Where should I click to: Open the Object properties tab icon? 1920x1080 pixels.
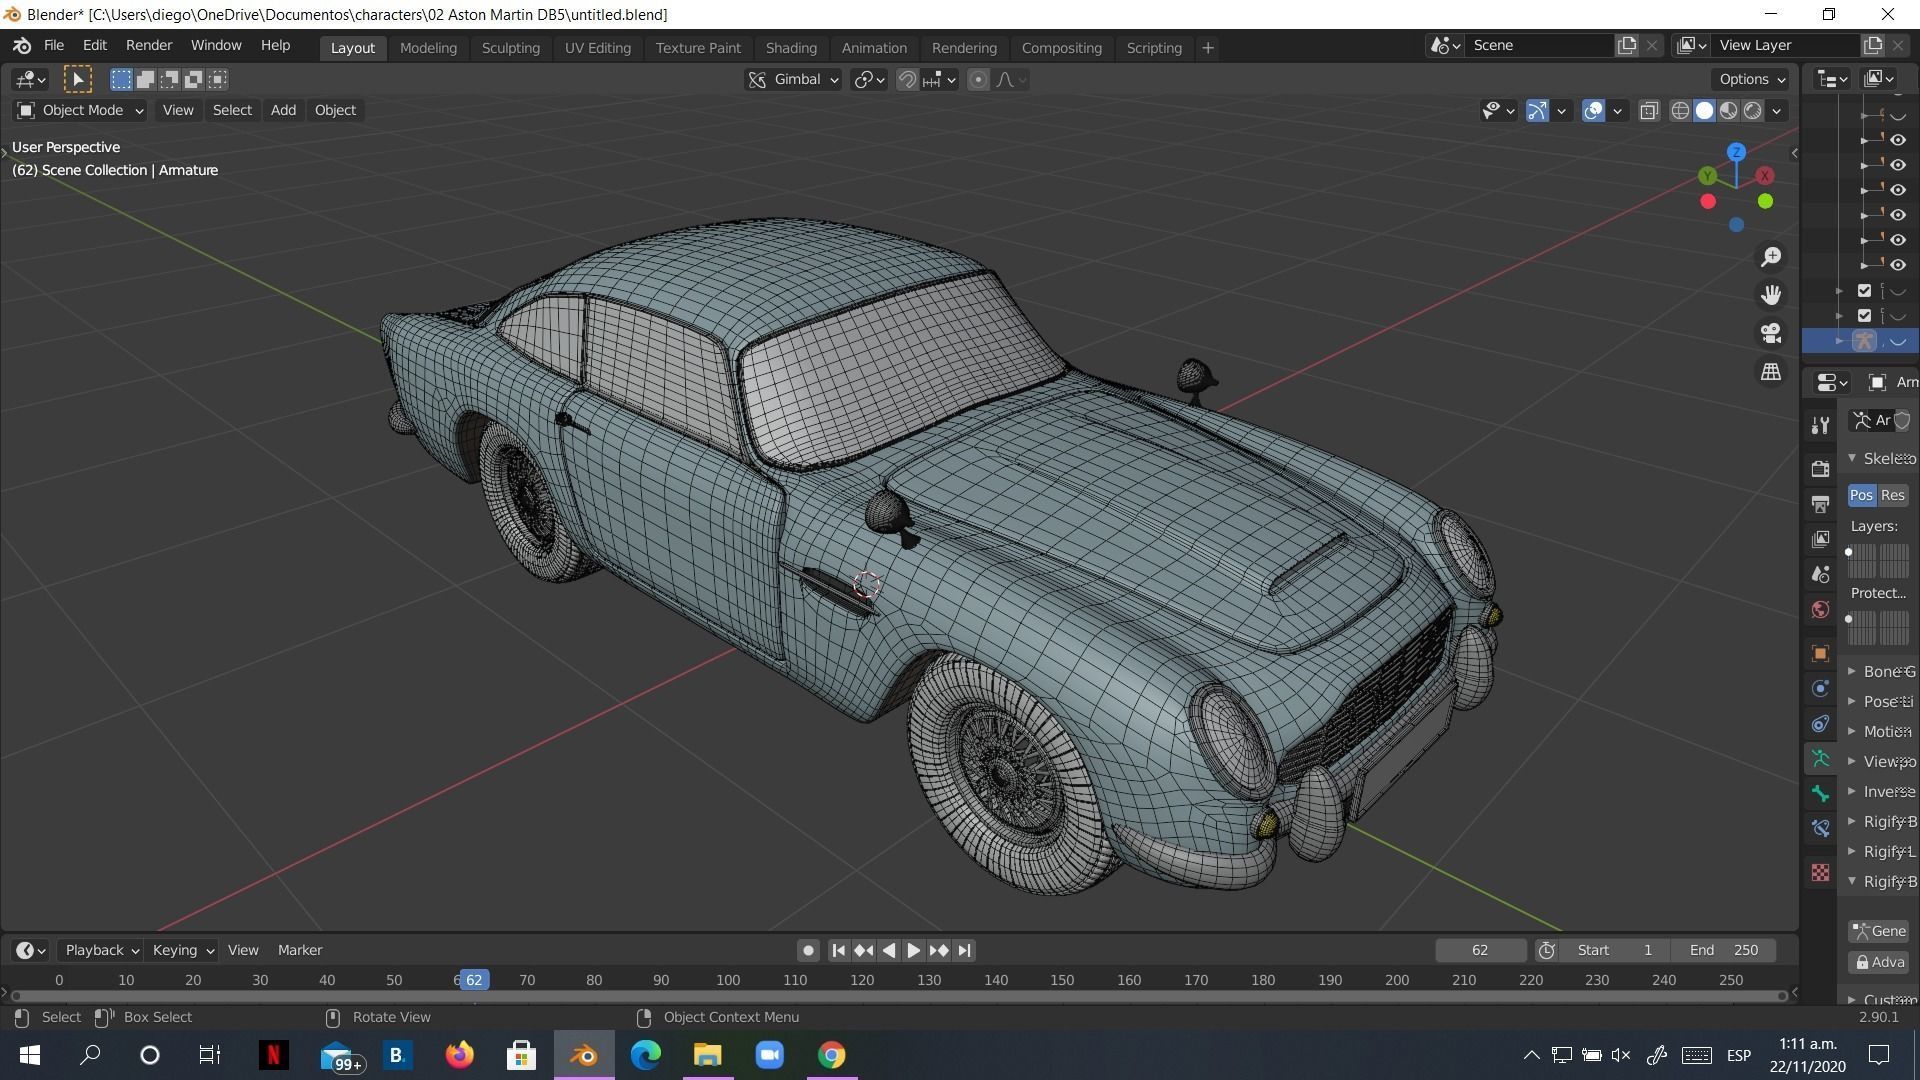[x=1820, y=653]
